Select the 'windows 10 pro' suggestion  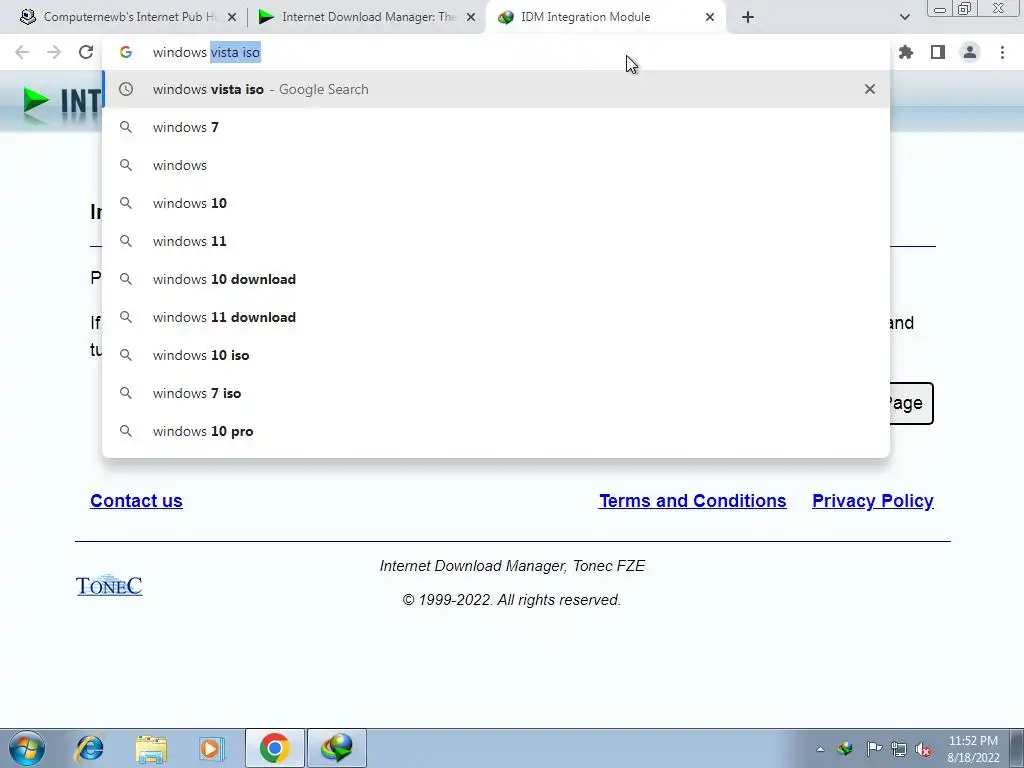[x=496, y=431]
